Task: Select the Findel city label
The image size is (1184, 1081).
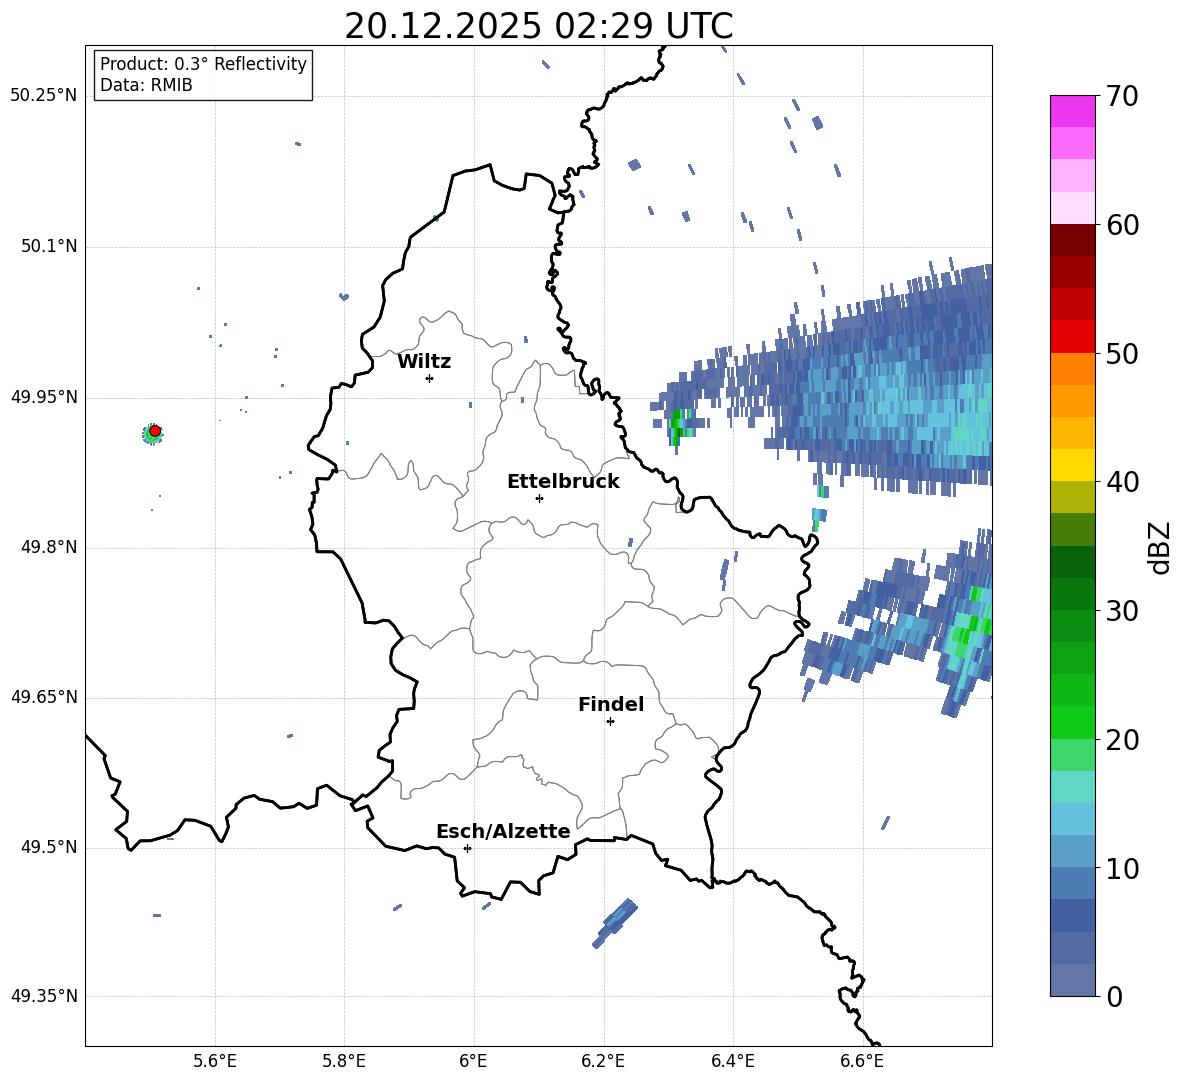Action: (611, 704)
